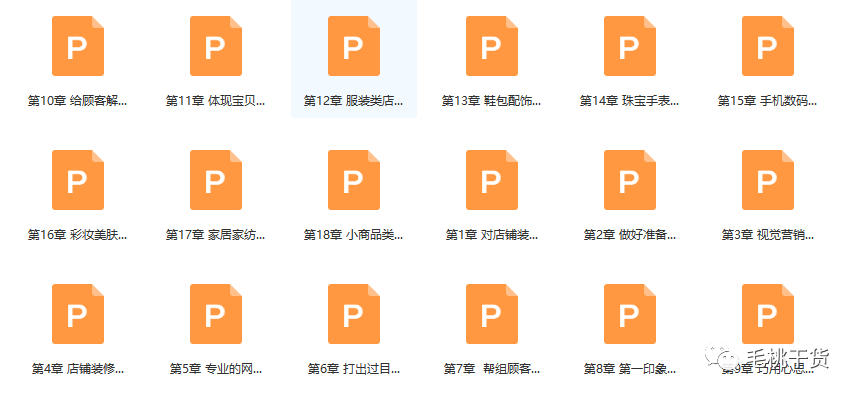857x396 pixels.
Task: Click the file name 第18章 小商品类...
Action: tap(354, 235)
